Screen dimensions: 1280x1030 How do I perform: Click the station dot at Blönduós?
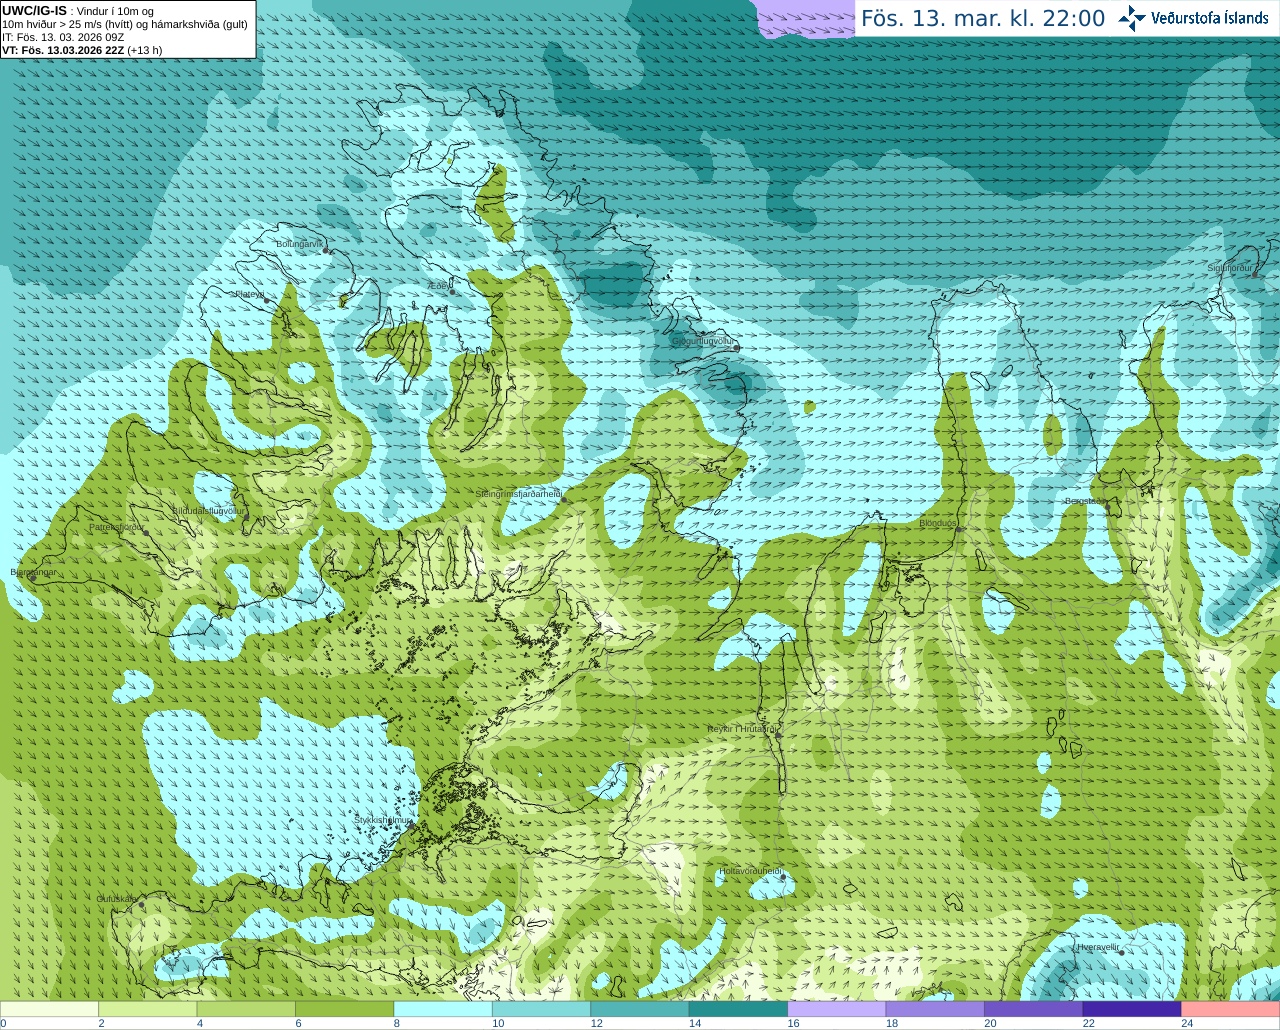click(x=959, y=529)
